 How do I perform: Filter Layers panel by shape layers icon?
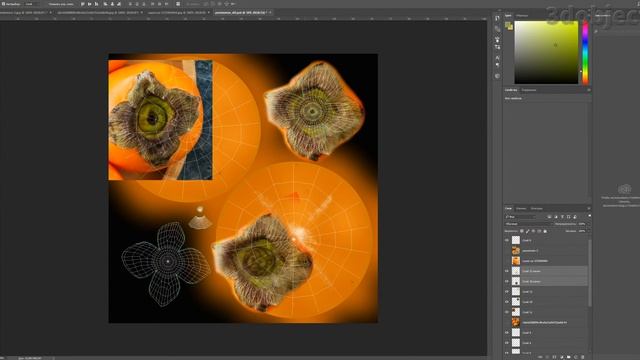(569, 217)
